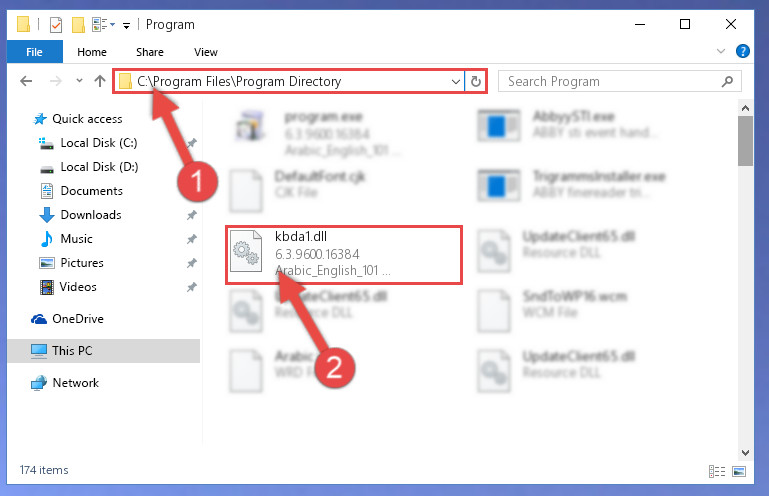Click the vertical scrollbar thumb
The image size is (769, 496).
click(745, 141)
